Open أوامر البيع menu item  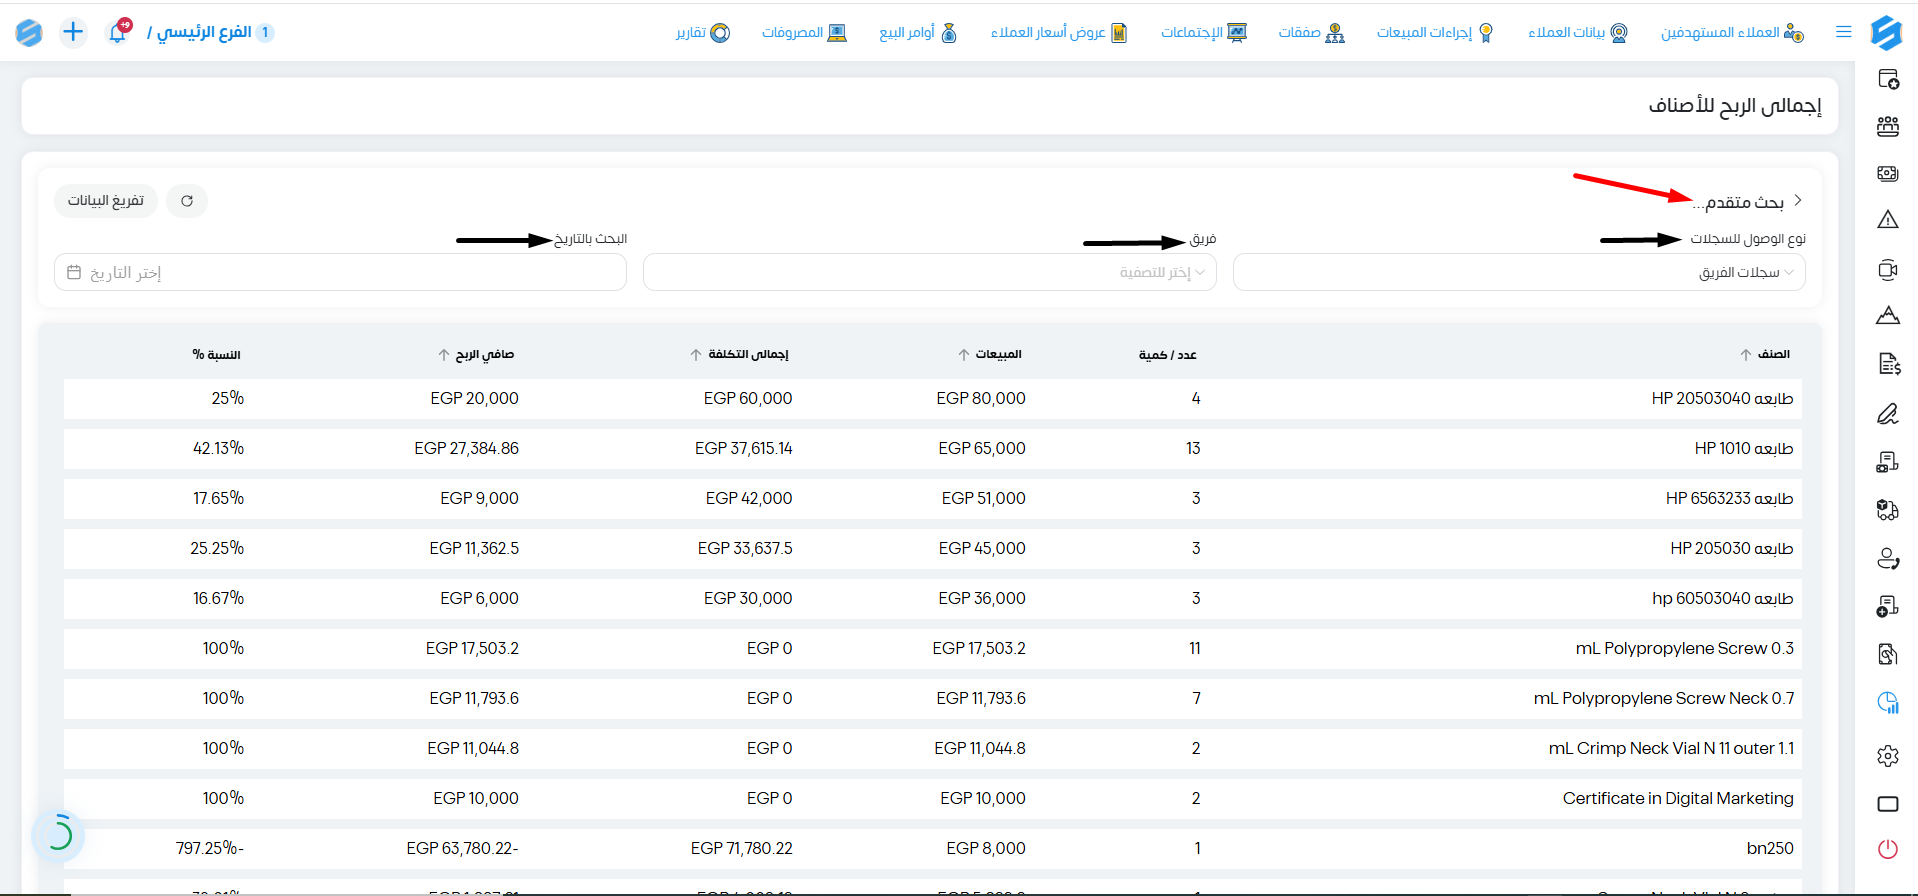[918, 33]
